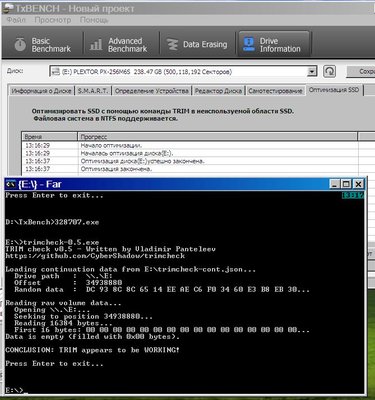Open the Определение Устройства tab
The image size is (375, 400).
click(152, 90)
